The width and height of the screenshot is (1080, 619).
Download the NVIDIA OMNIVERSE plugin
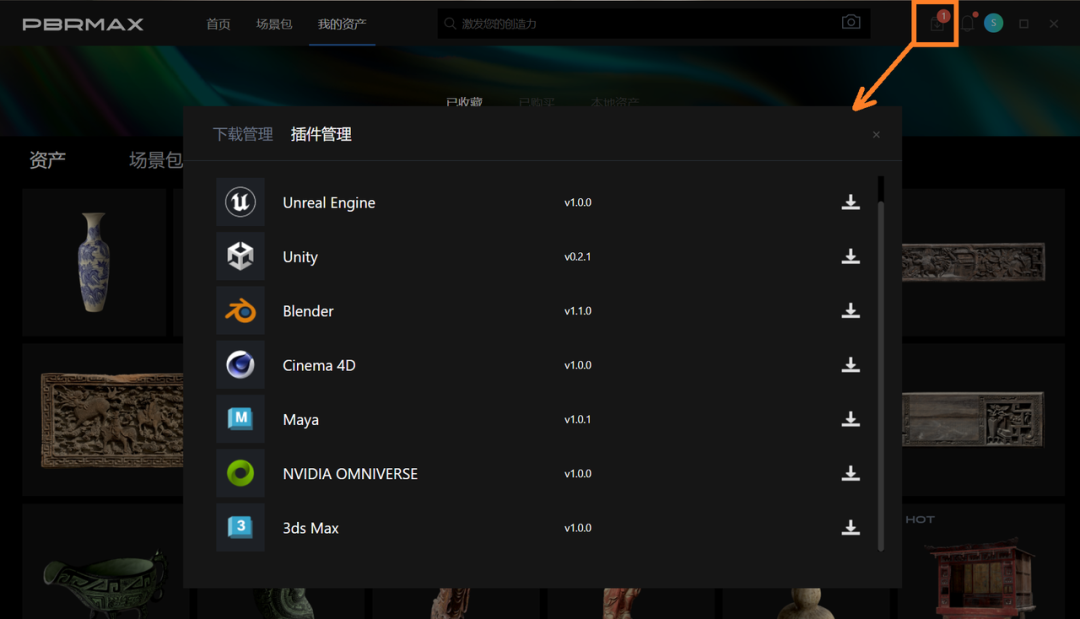click(851, 474)
